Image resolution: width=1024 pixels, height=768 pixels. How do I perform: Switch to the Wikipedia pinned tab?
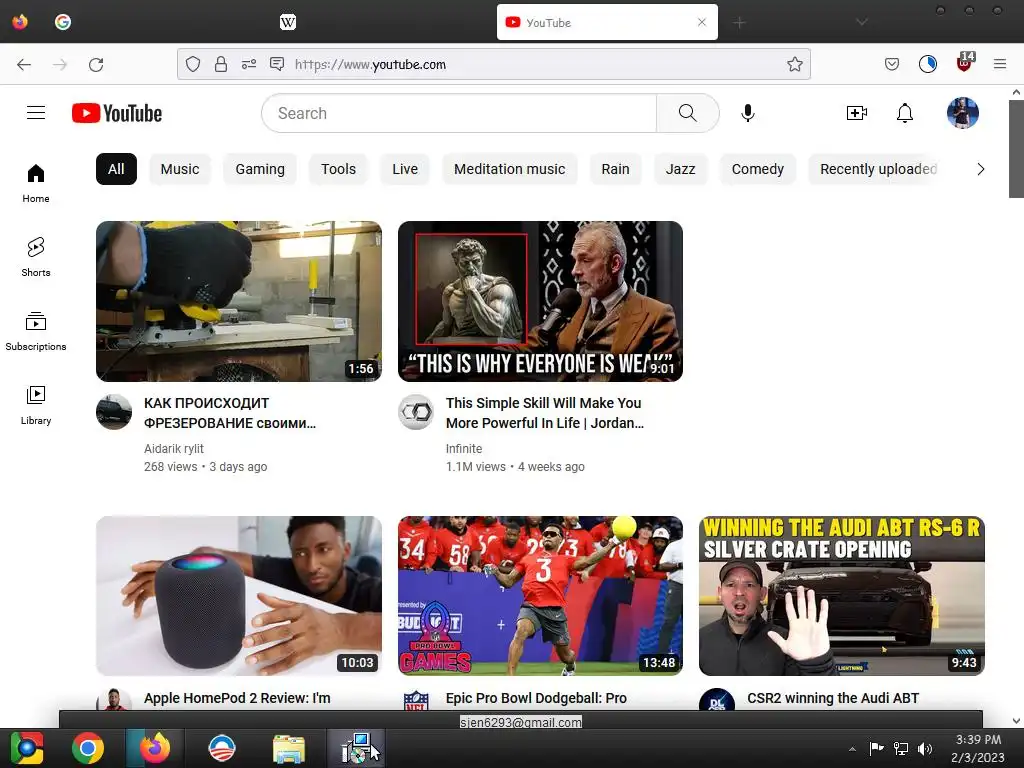287,22
